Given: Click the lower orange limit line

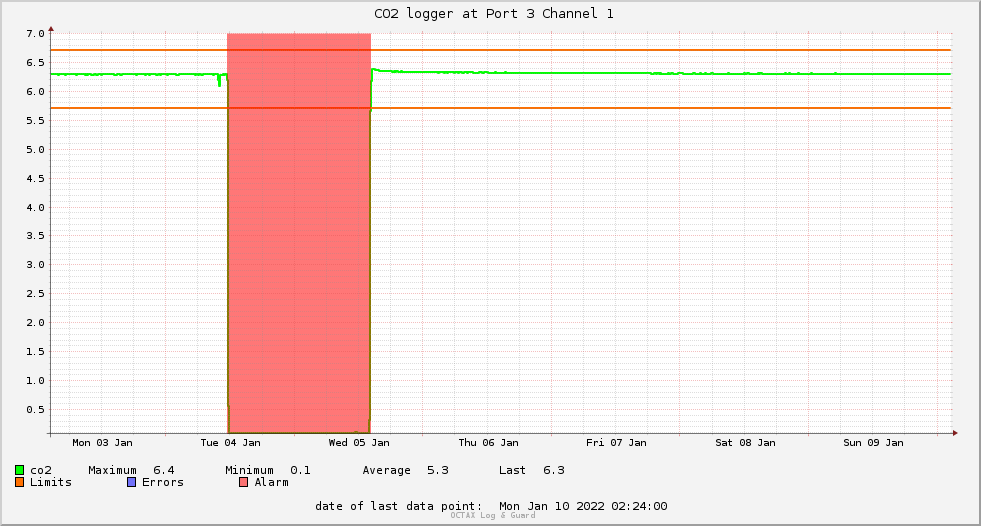Looking at the screenshot, I should (501, 108).
